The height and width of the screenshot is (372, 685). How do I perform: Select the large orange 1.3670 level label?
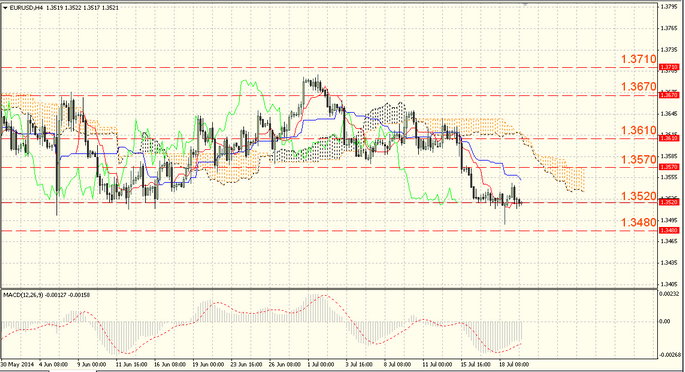(x=639, y=87)
